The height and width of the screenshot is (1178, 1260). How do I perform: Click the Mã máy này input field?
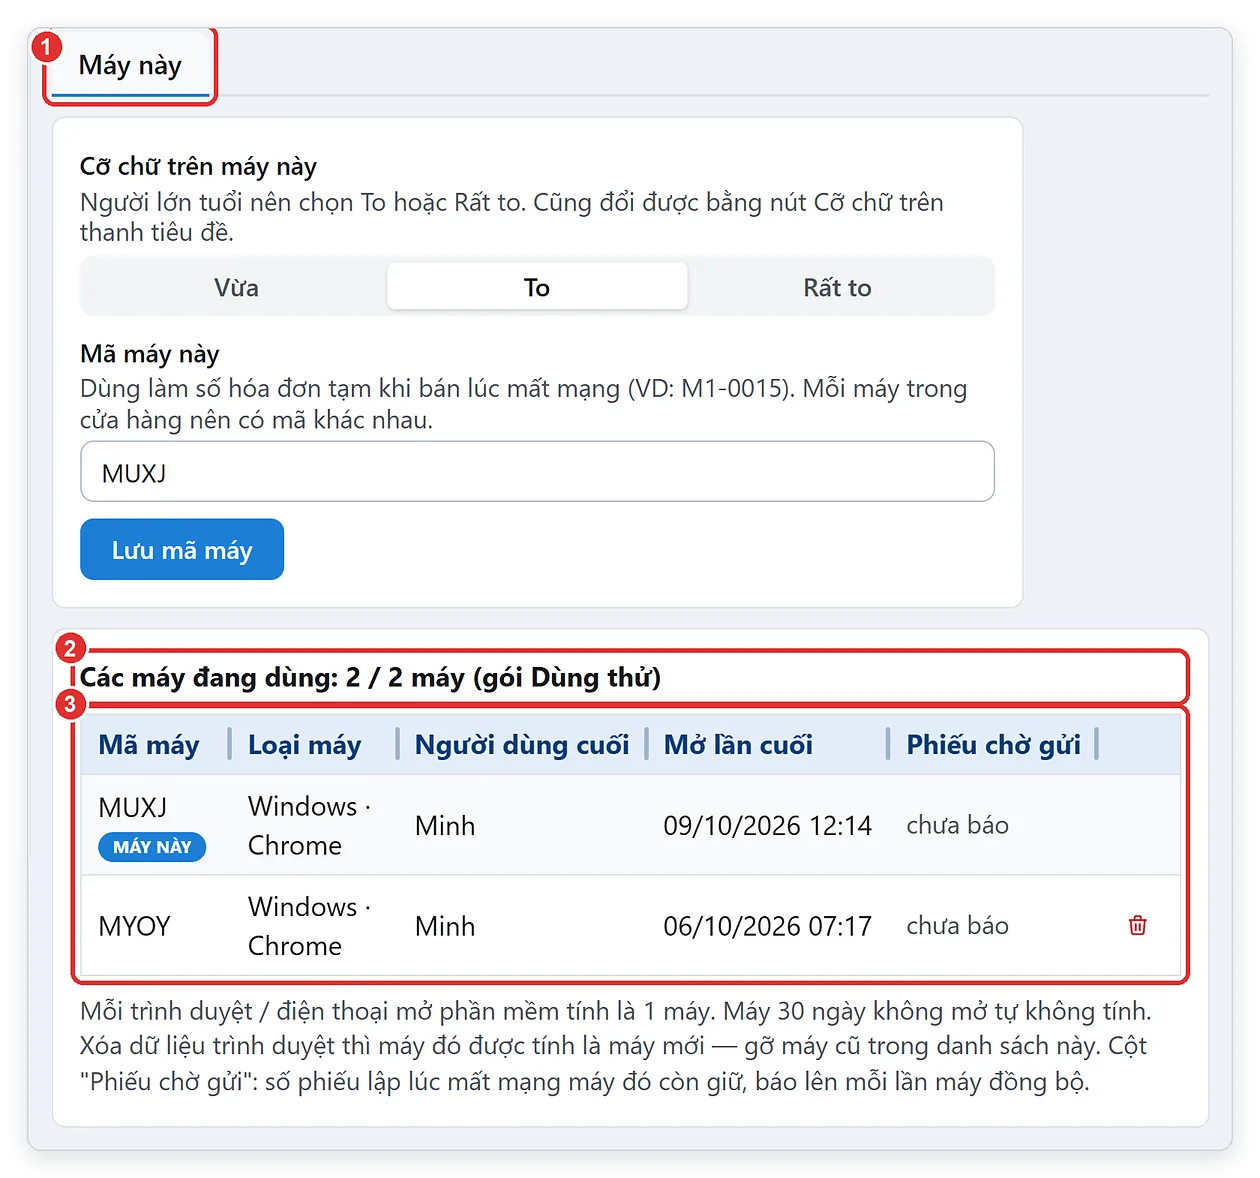click(537, 472)
